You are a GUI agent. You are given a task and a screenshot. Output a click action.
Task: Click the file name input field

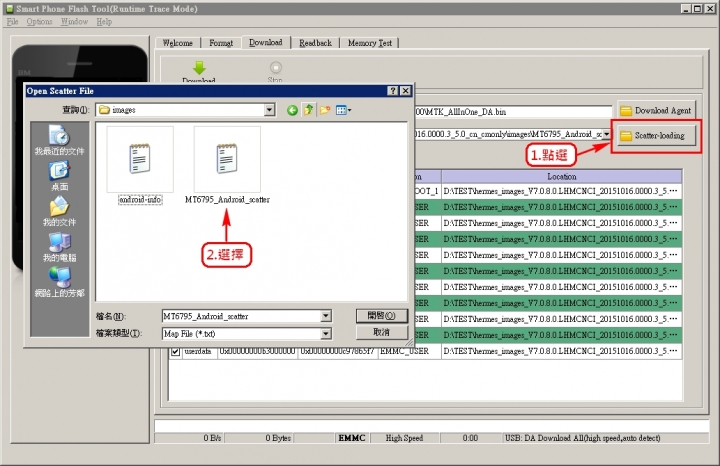click(242, 316)
